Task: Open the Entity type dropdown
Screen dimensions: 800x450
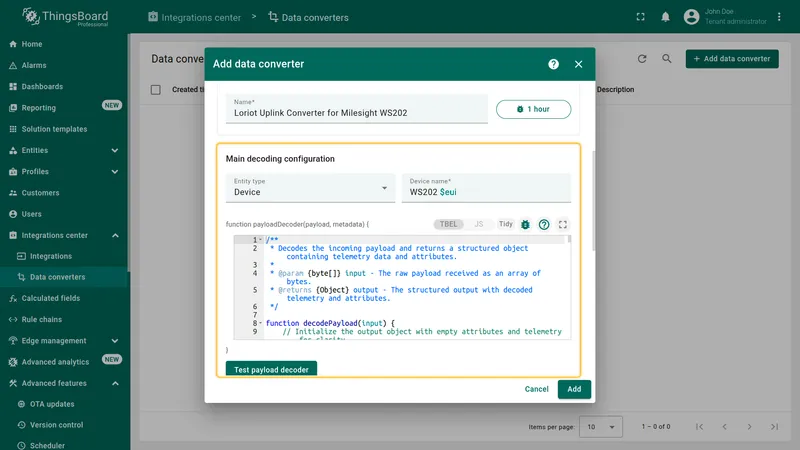Action: click(310, 188)
